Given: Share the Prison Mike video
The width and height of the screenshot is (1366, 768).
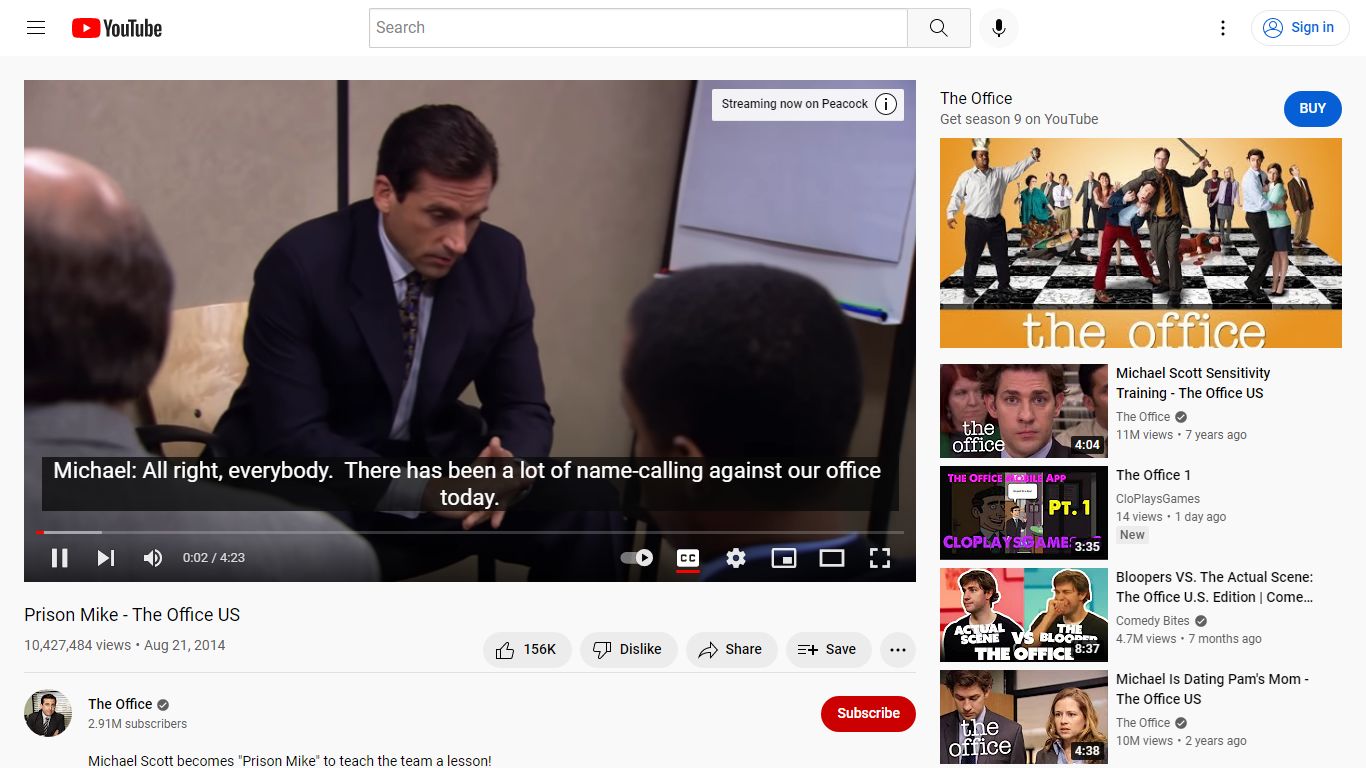Looking at the screenshot, I should point(731,650).
